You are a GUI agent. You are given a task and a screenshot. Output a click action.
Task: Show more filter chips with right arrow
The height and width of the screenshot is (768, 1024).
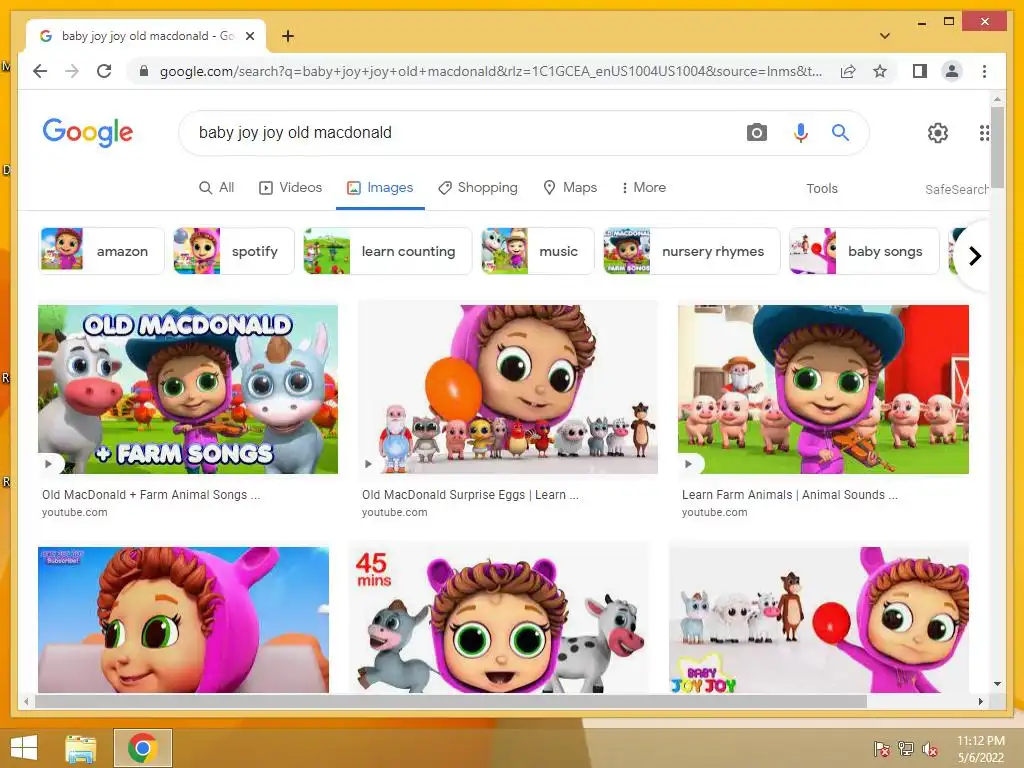974,256
